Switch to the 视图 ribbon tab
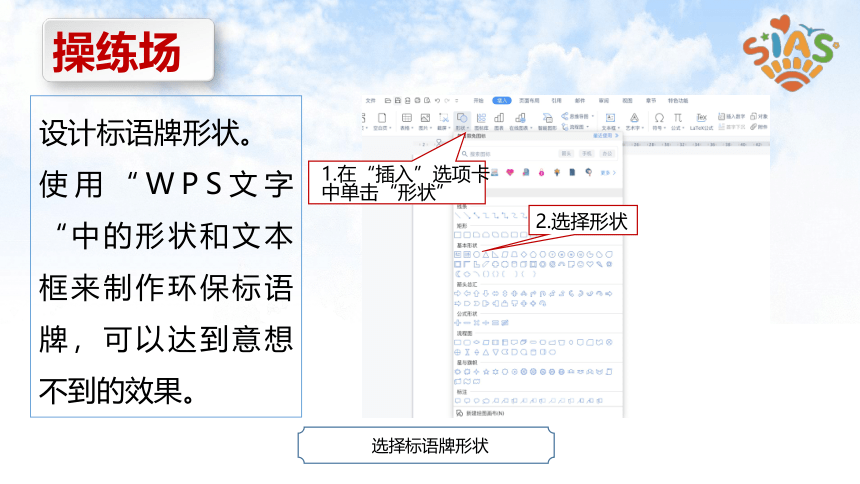Viewport: 860px width, 484px height. [627, 100]
